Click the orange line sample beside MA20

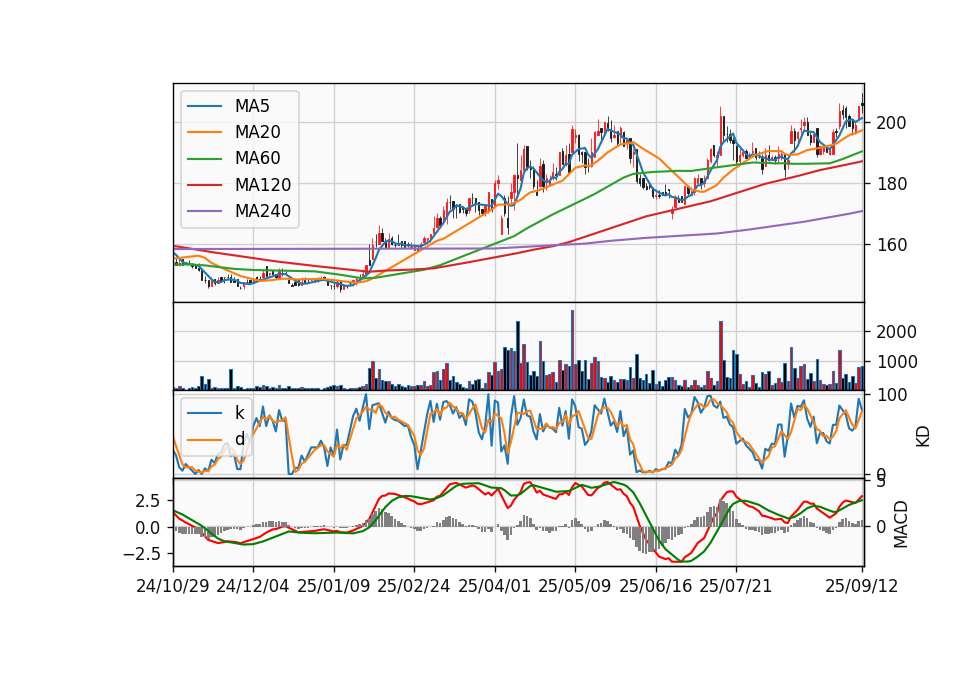(204, 132)
